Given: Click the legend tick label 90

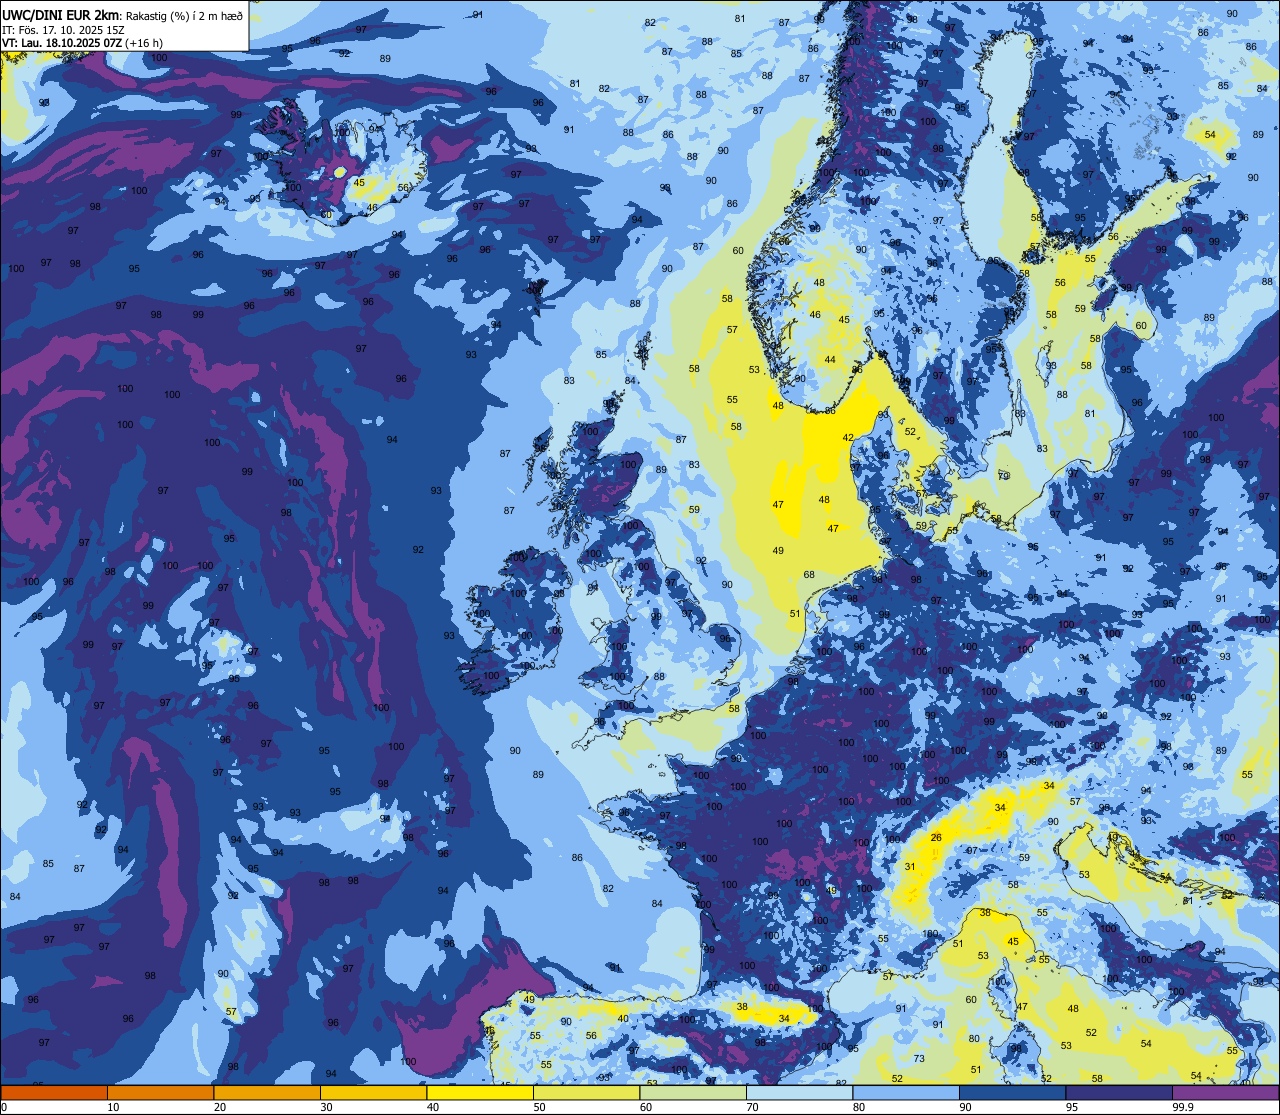Looking at the screenshot, I should (x=965, y=1107).
